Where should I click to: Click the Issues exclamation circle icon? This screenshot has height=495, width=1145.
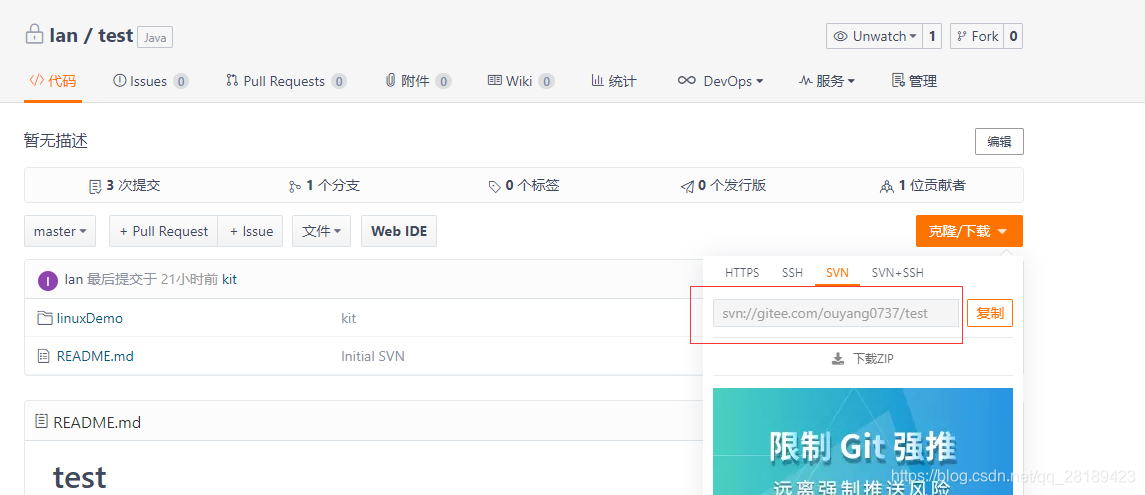pyautogui.click(x=120, y=80)
